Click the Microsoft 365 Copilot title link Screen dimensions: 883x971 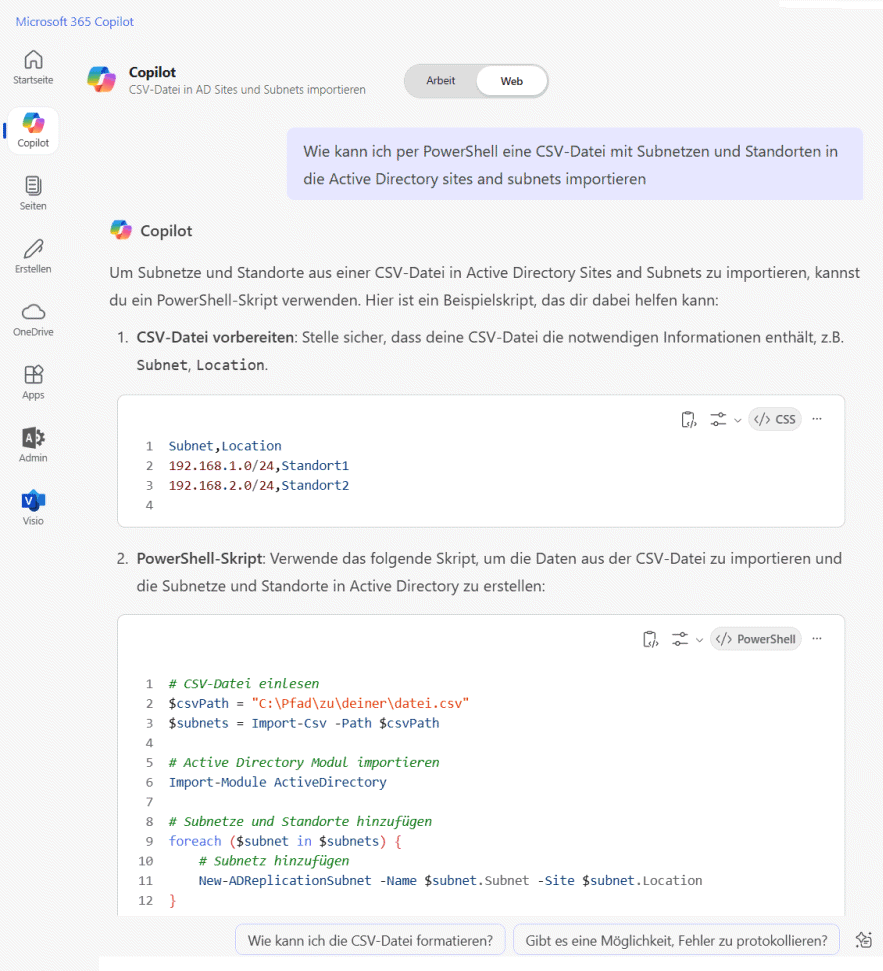(x=74, y=22)
